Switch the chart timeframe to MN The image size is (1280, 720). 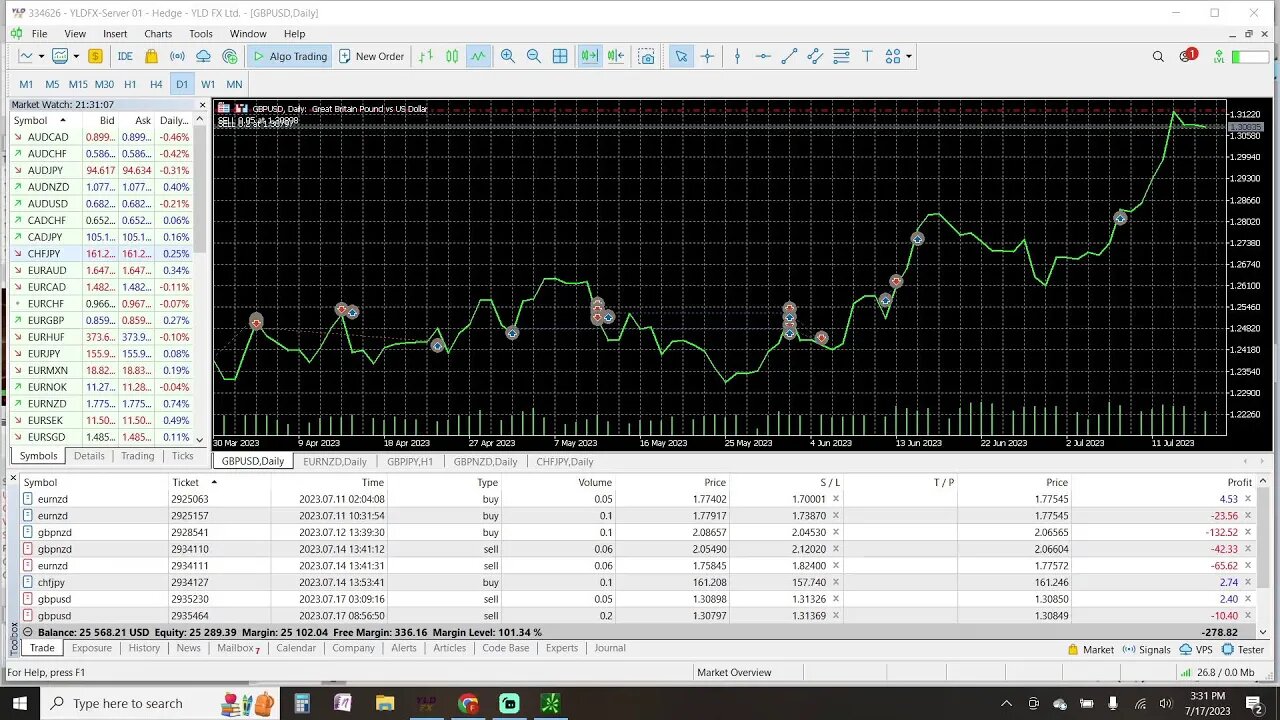coord(234,85)
